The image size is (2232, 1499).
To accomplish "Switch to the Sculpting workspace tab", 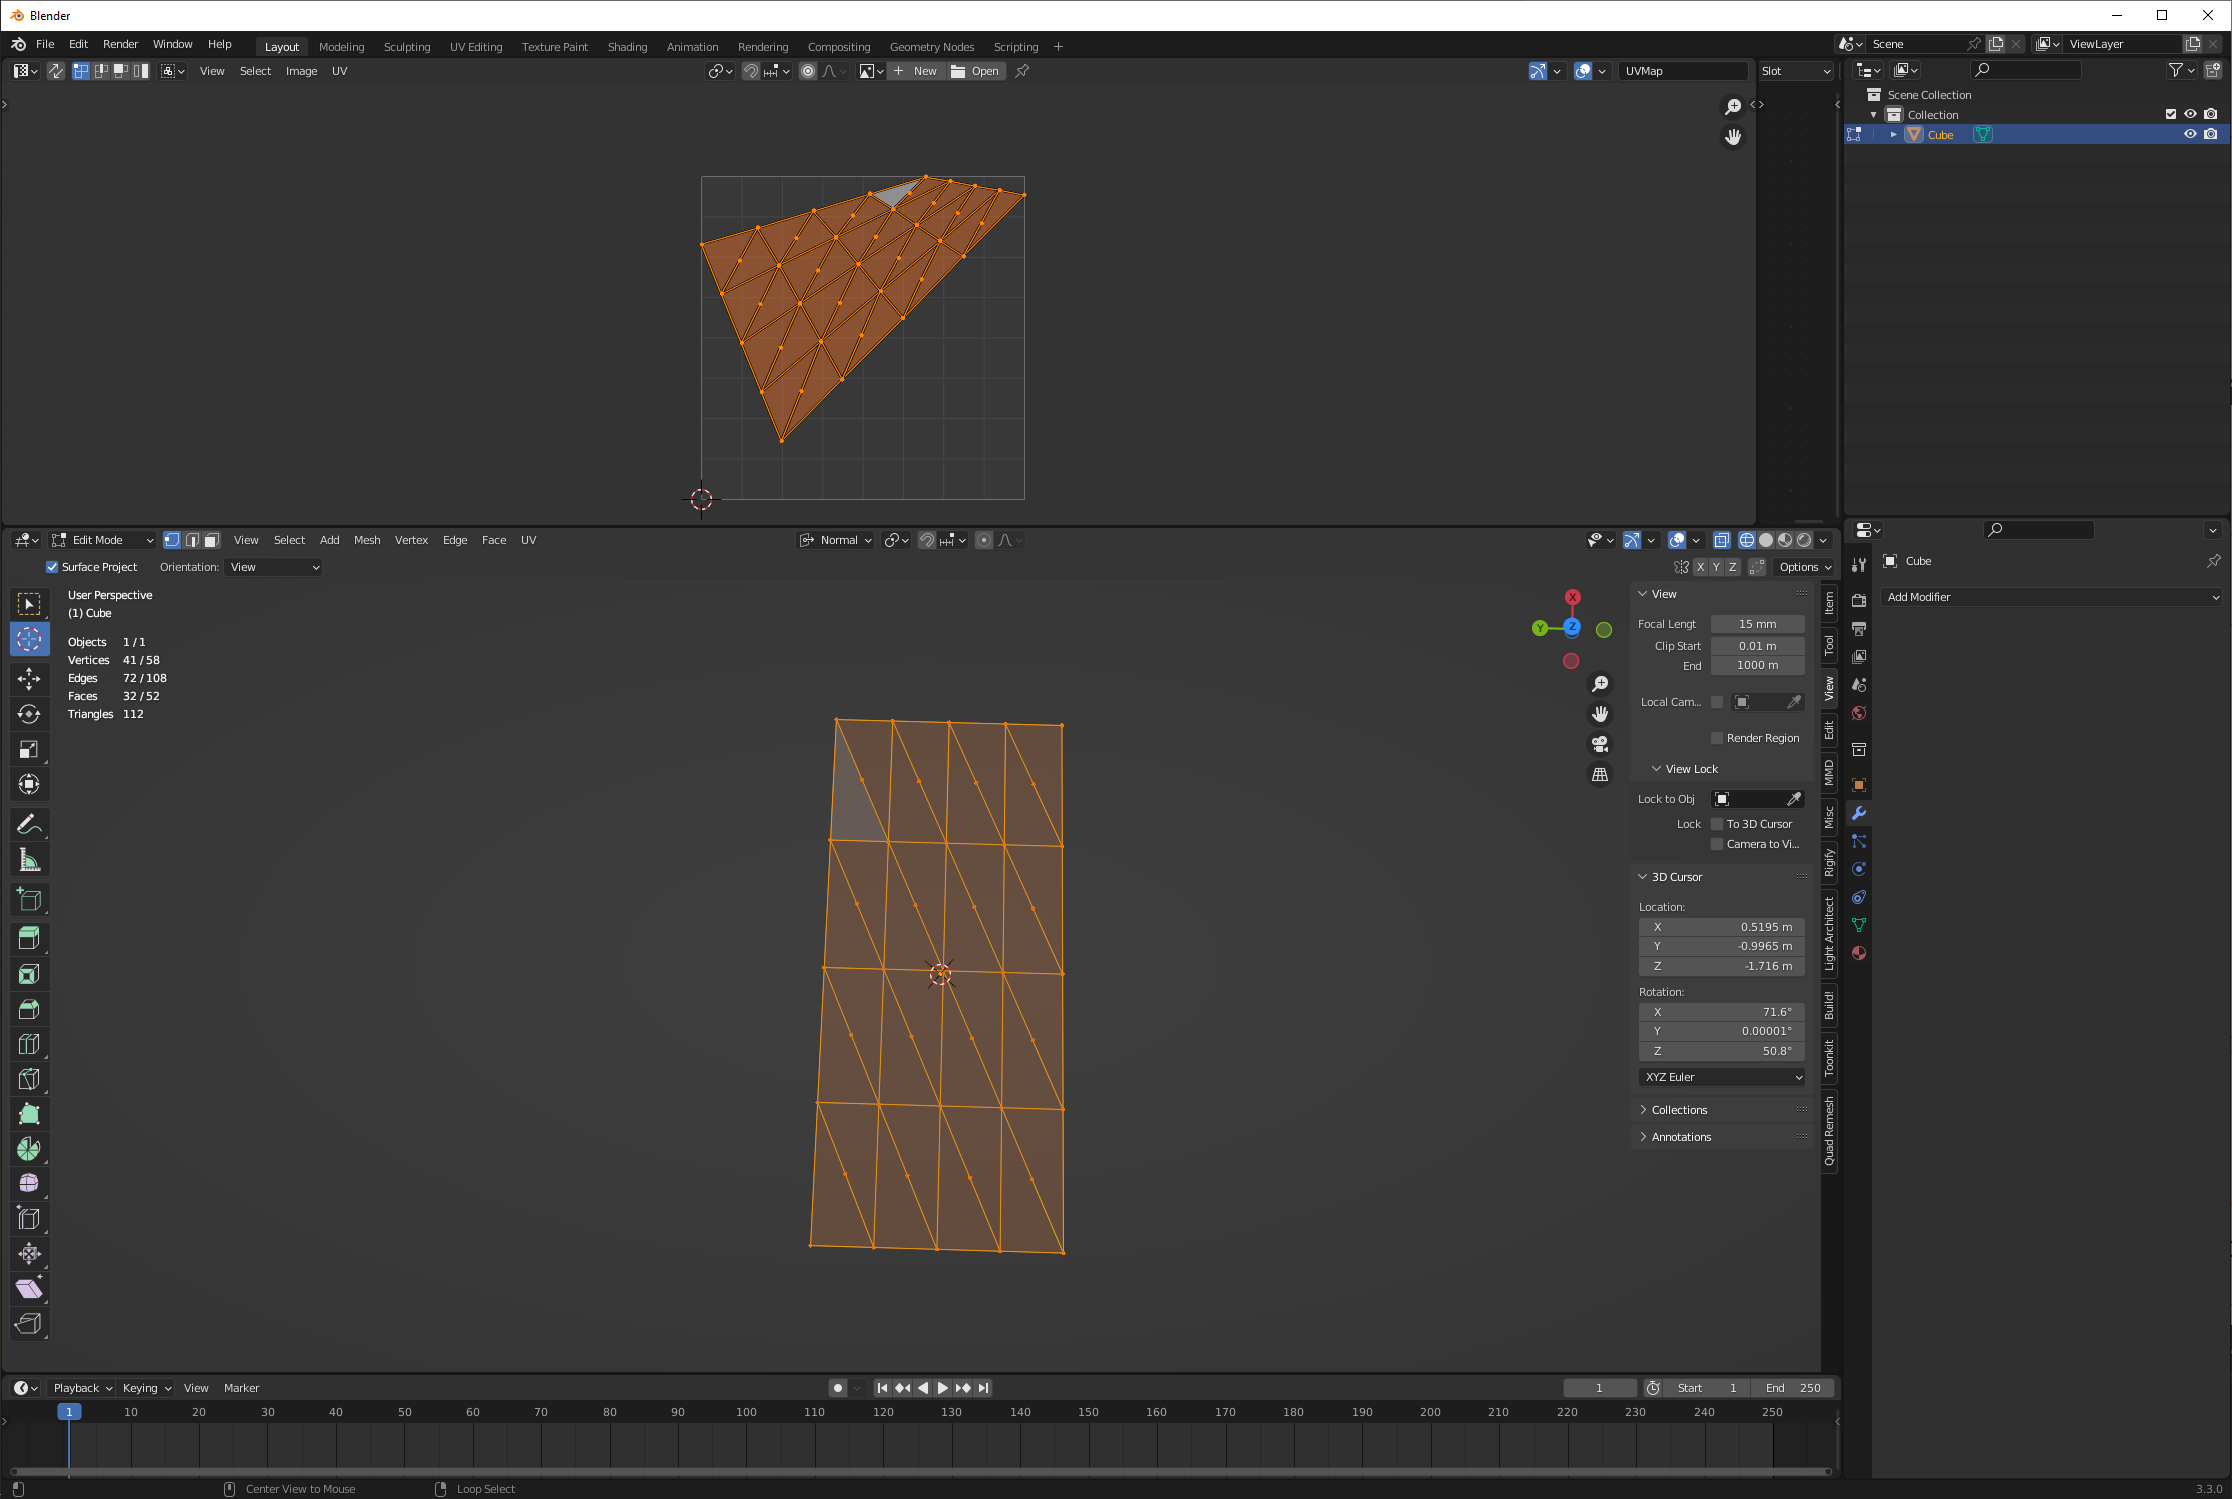I will (x=407, y=47).
